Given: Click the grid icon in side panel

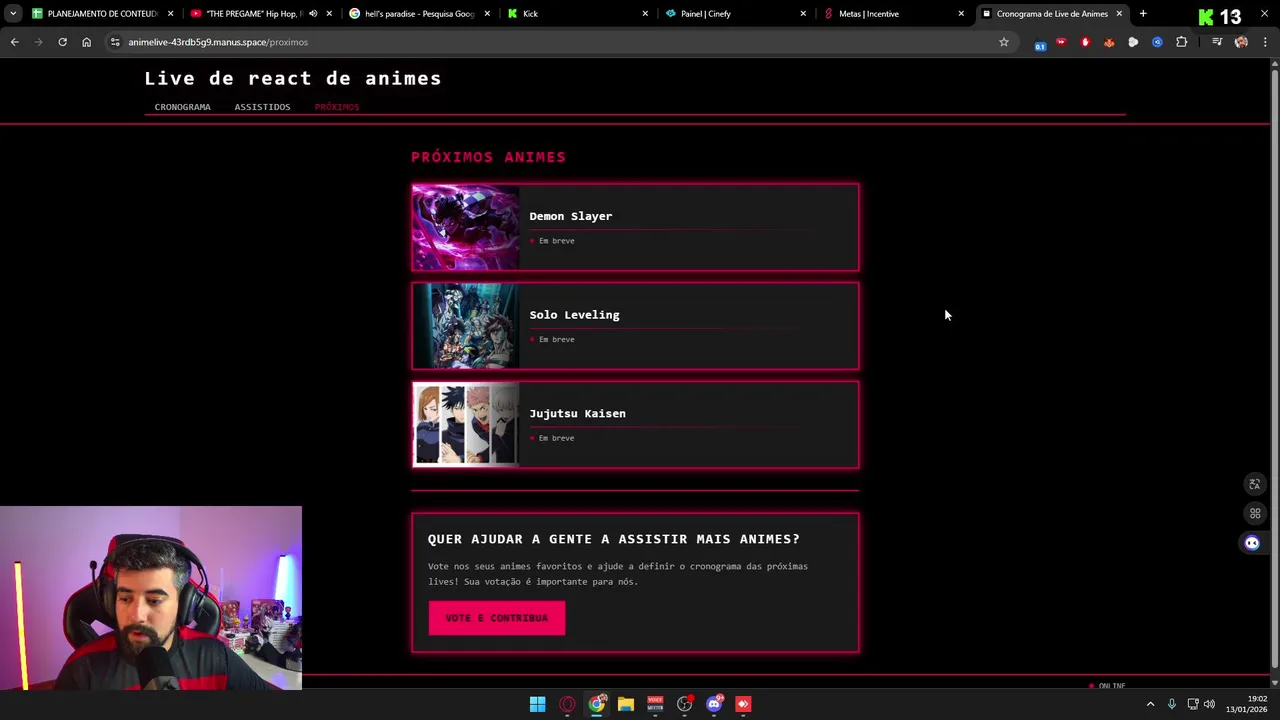Looking at the screenshot, I should pos(1255,513).
